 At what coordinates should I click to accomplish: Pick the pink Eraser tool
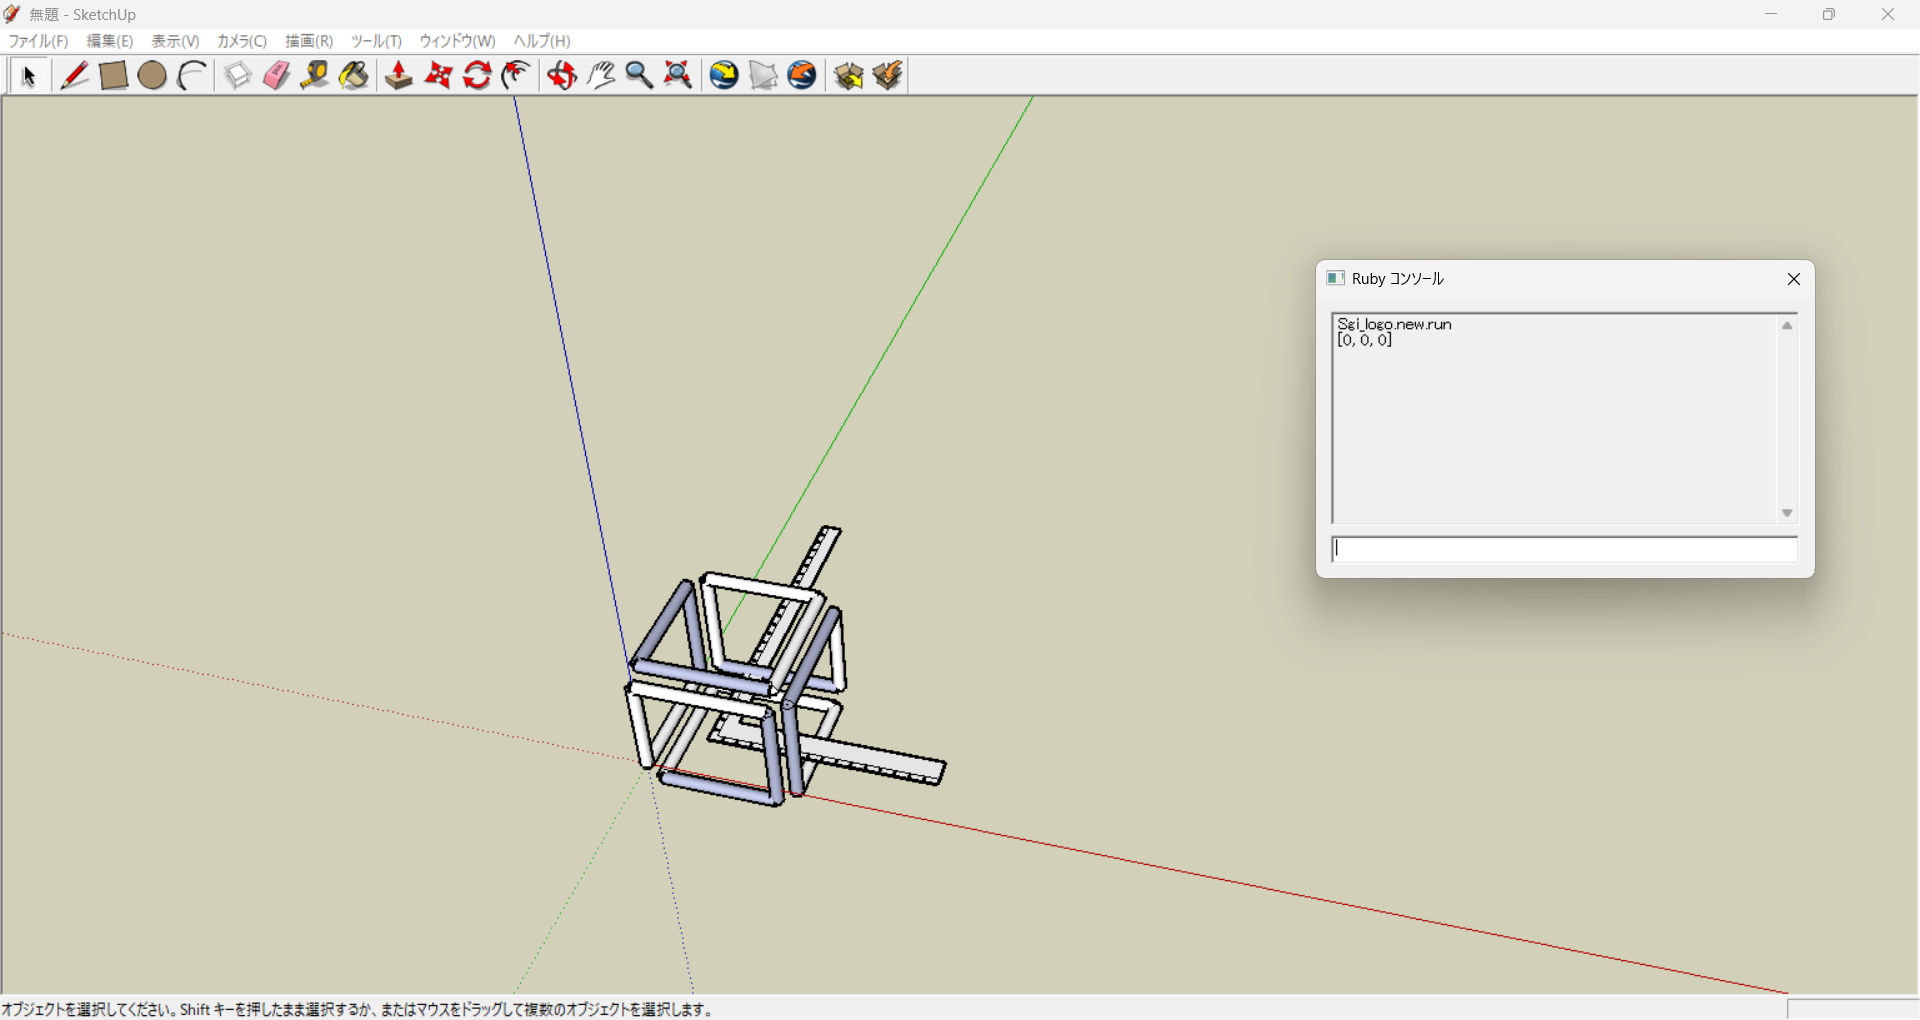coord(276,76)
